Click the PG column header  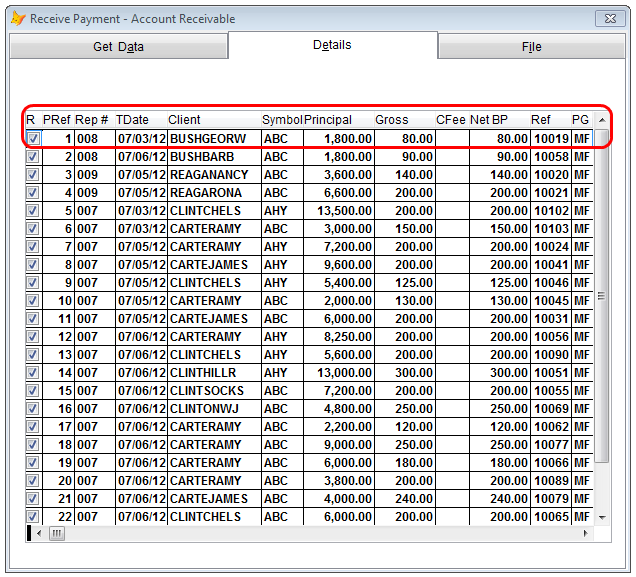[x=580, y=120]
